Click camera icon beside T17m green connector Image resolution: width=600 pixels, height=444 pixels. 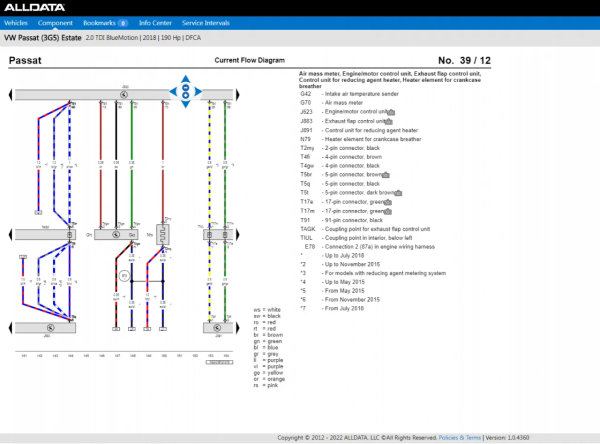click(x=390, y=210)
